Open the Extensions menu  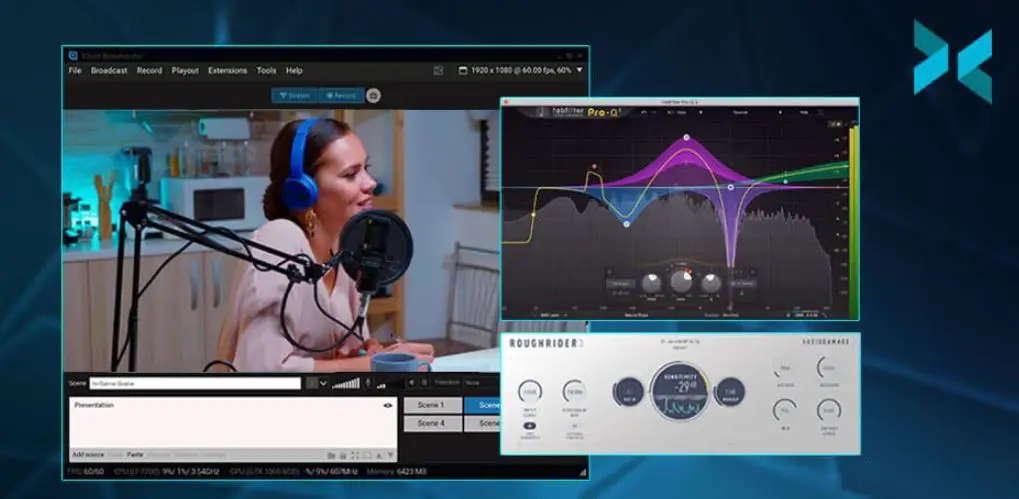[227, 70]
